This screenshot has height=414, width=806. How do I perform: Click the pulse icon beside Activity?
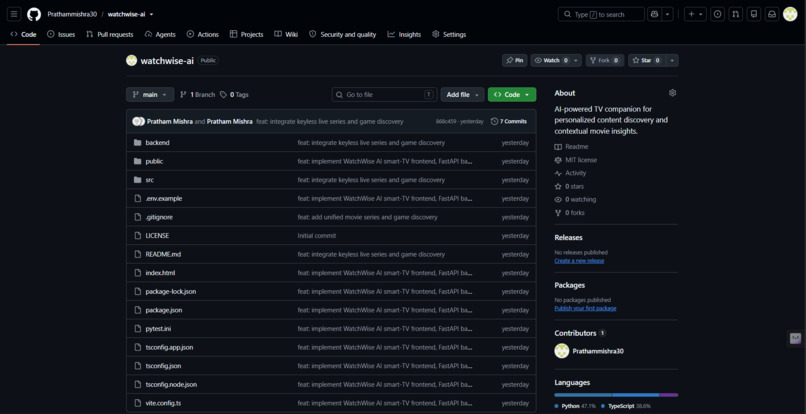(x=558, y=173)
